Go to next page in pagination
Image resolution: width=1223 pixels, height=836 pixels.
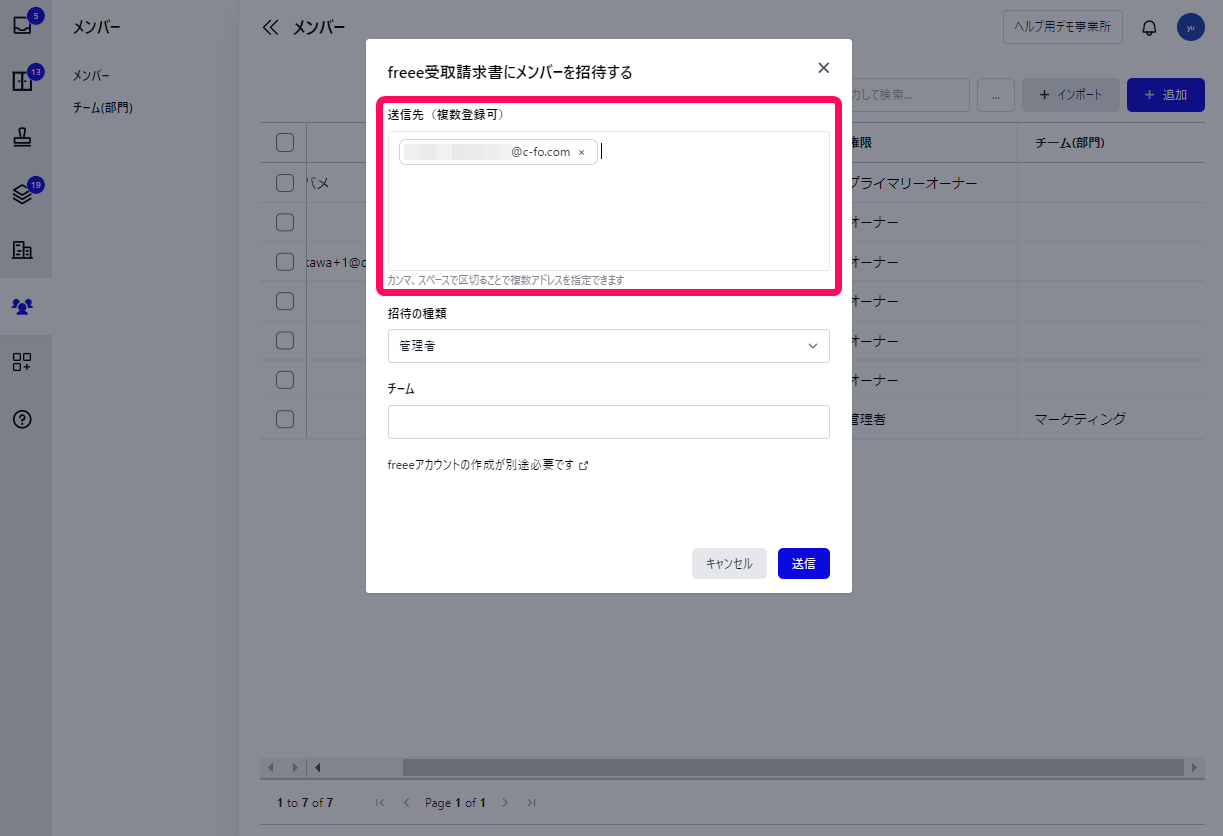(x=505, y=802)
